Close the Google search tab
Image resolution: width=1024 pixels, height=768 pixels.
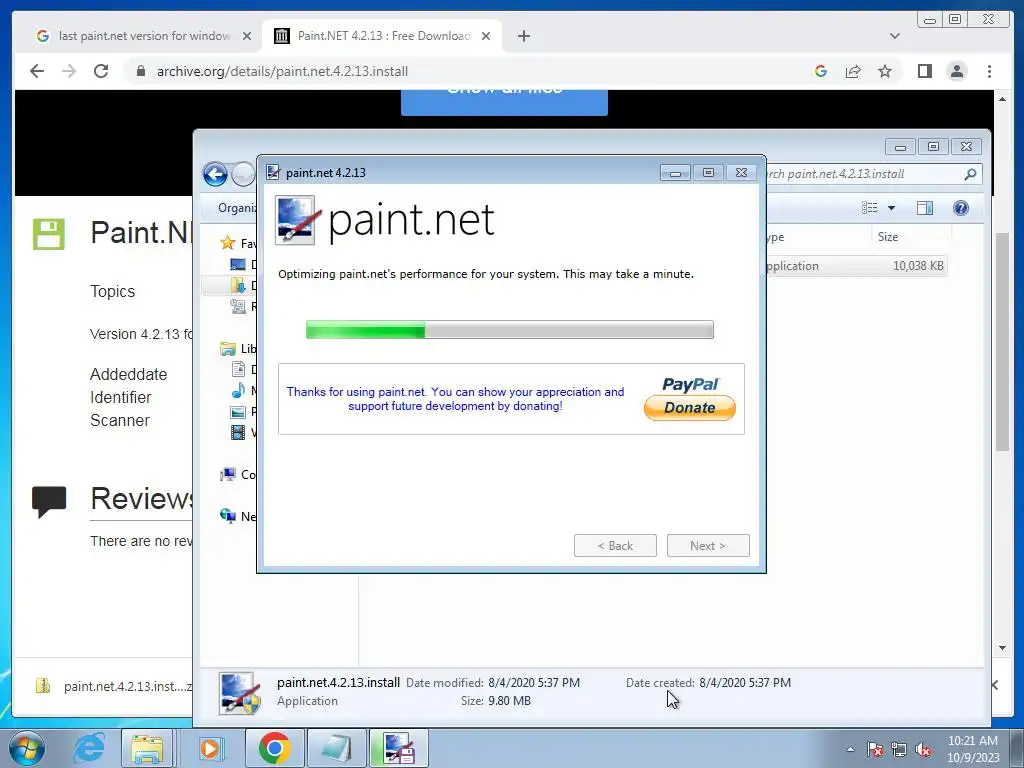pos(247,36)
